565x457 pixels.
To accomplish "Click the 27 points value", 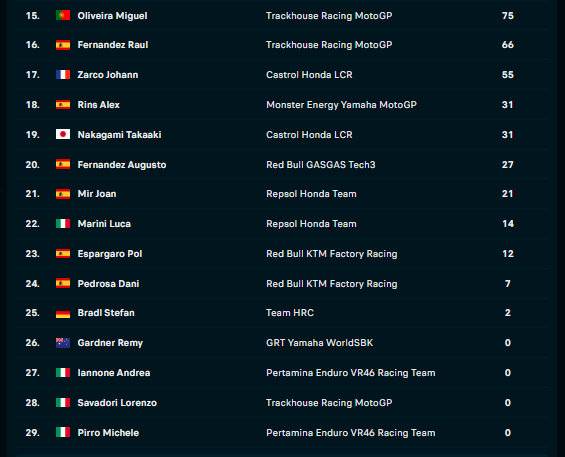I will pos(508,164).
